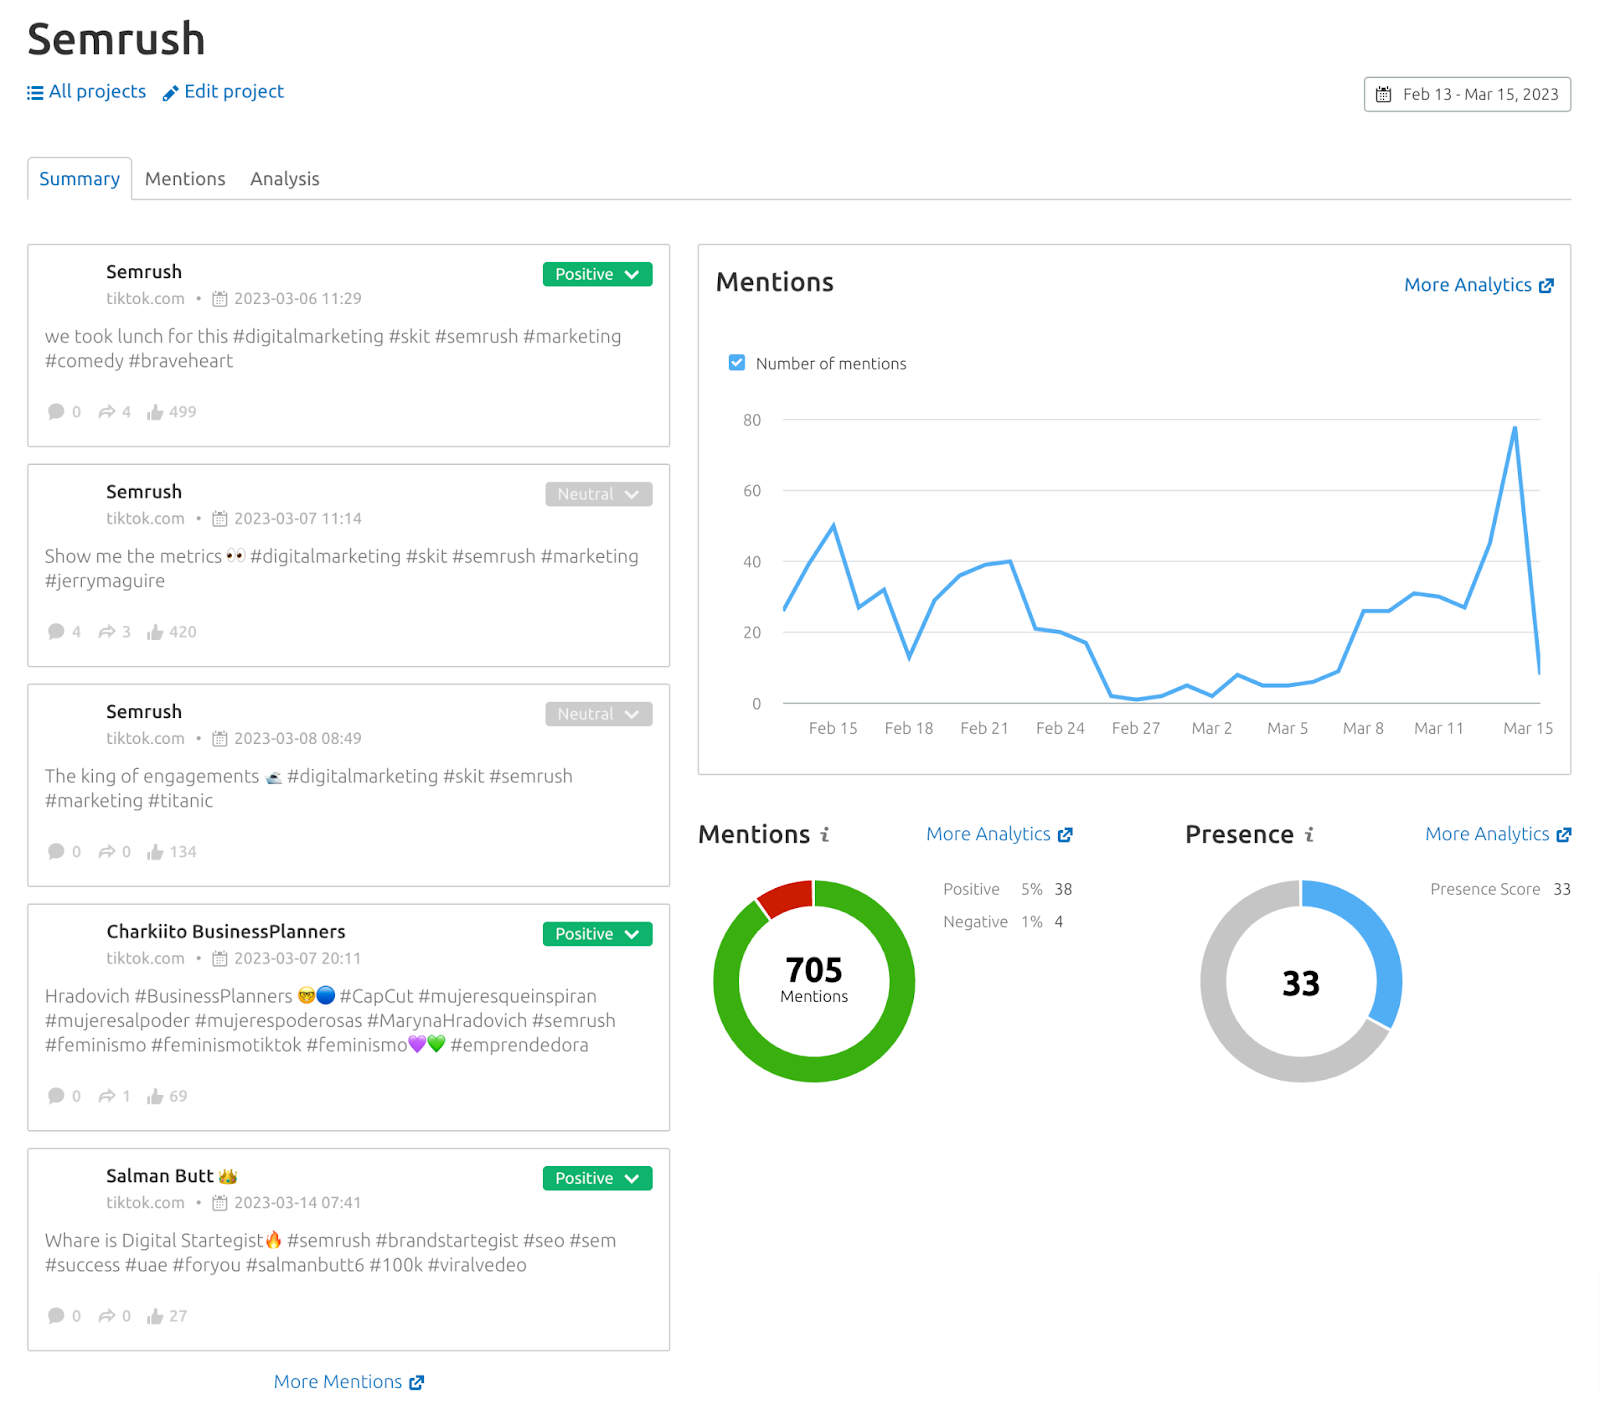
Task: Click the Presence Score 33 legend text
Action: tap(1500, 889)
